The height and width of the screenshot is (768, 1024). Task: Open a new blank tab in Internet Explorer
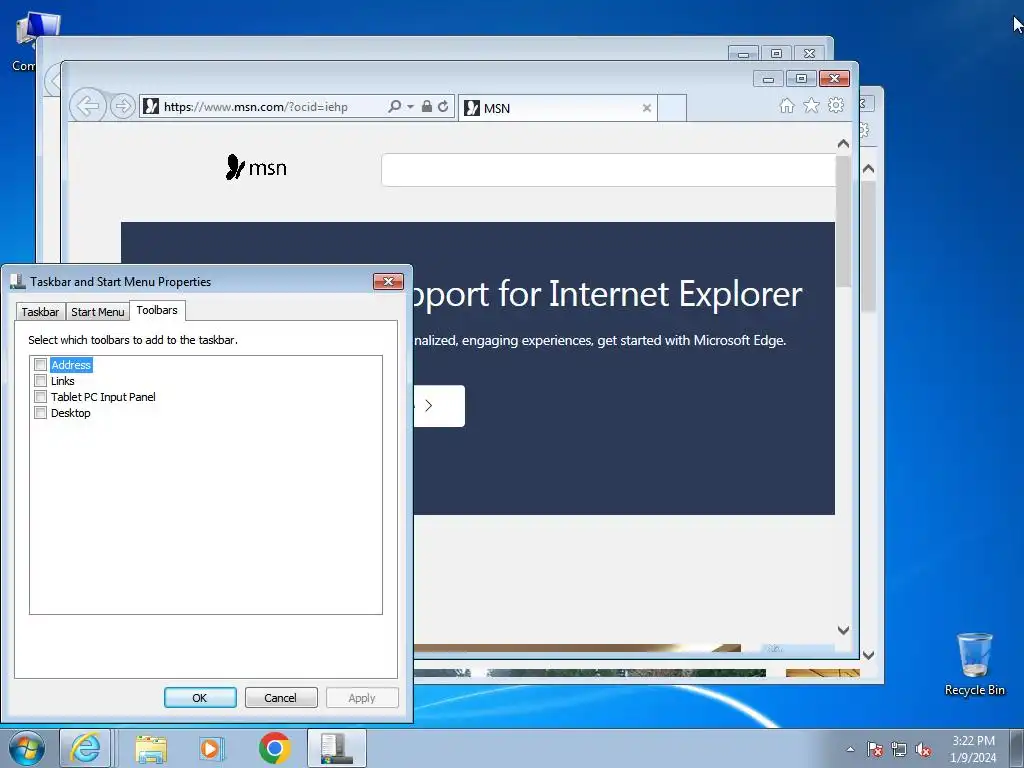(x=672, y=108)
